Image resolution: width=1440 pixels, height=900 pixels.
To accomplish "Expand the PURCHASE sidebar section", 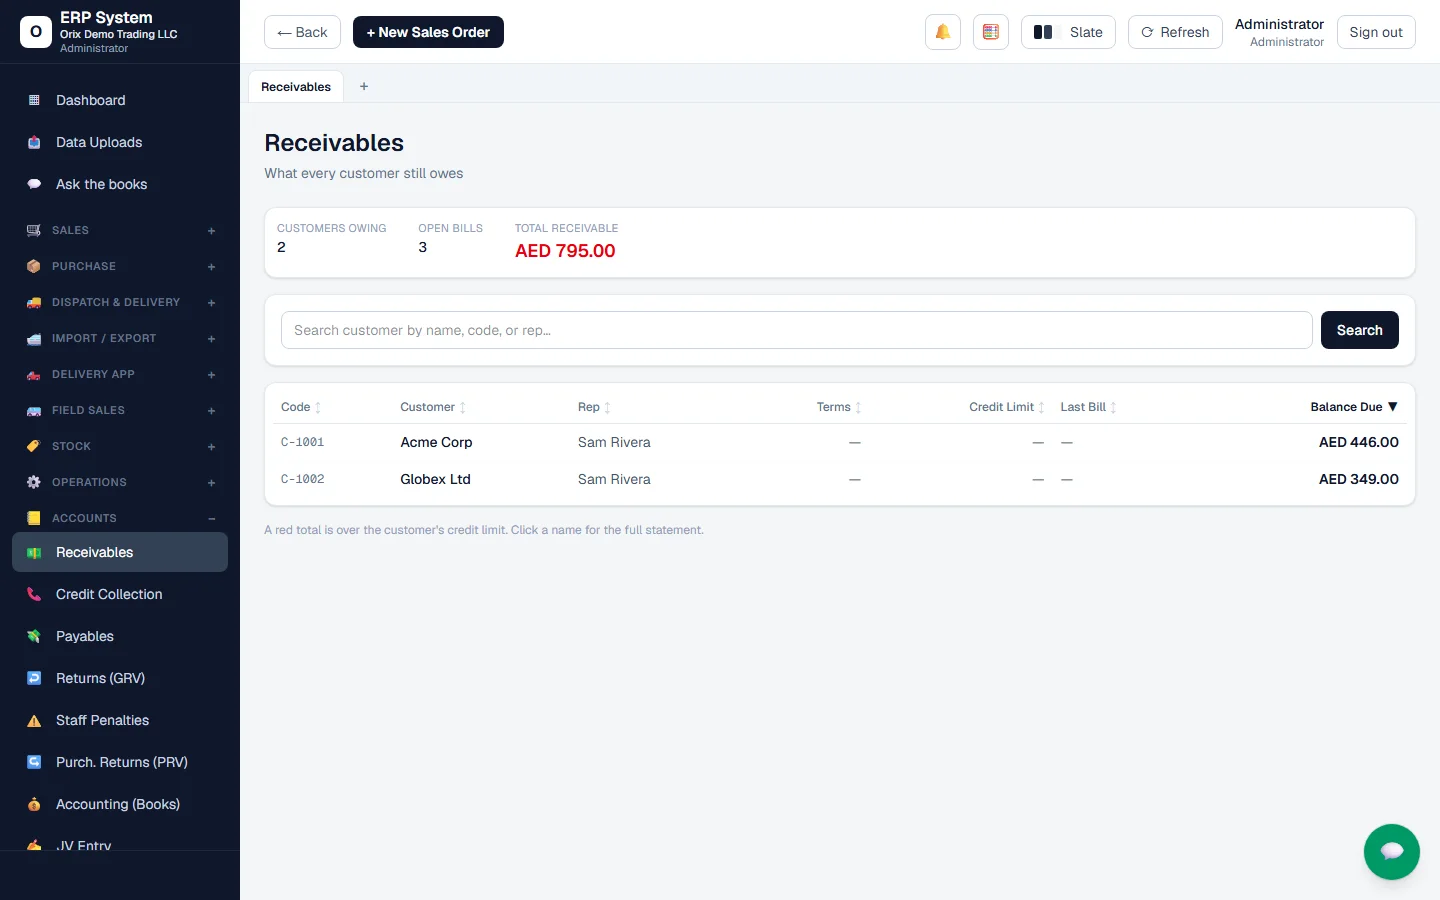I will [x=120, y=266].
